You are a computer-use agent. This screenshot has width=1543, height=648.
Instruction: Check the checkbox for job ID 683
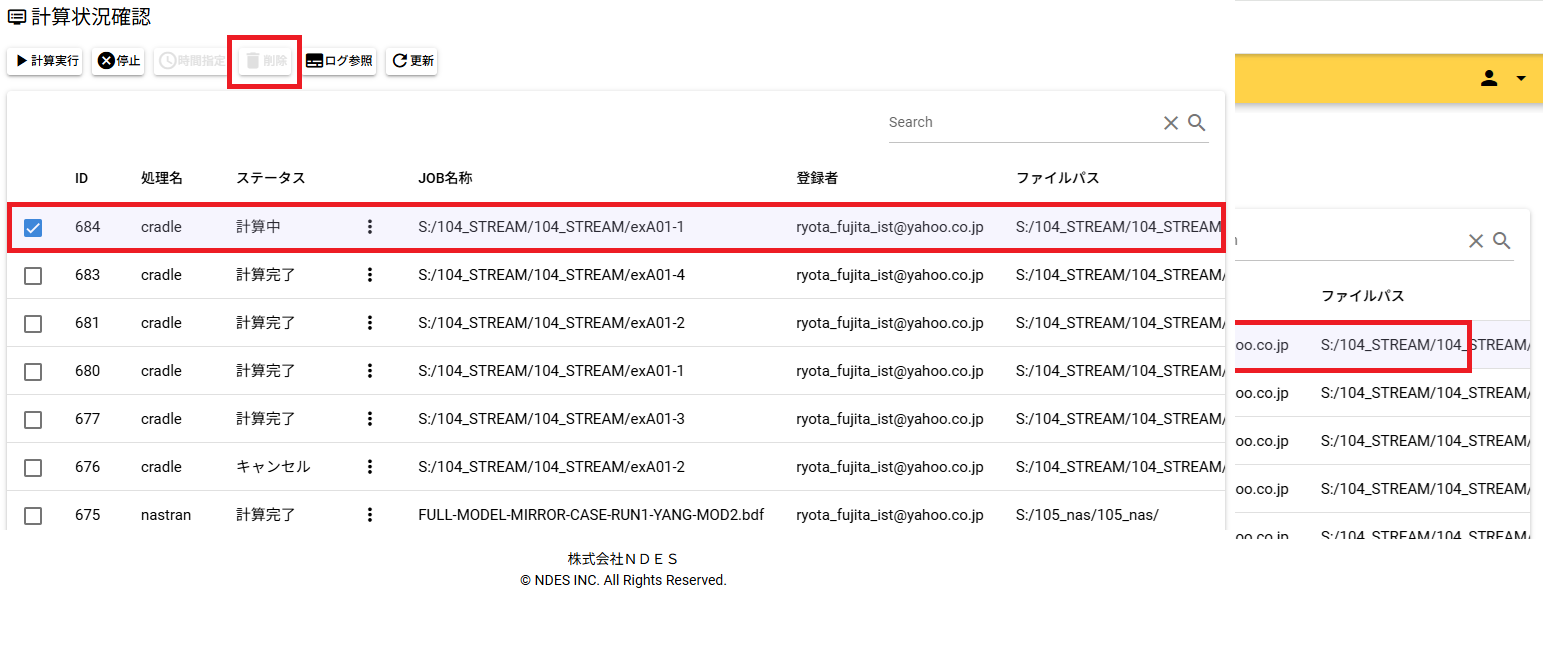pyautogui.click(x=33, y=276)
